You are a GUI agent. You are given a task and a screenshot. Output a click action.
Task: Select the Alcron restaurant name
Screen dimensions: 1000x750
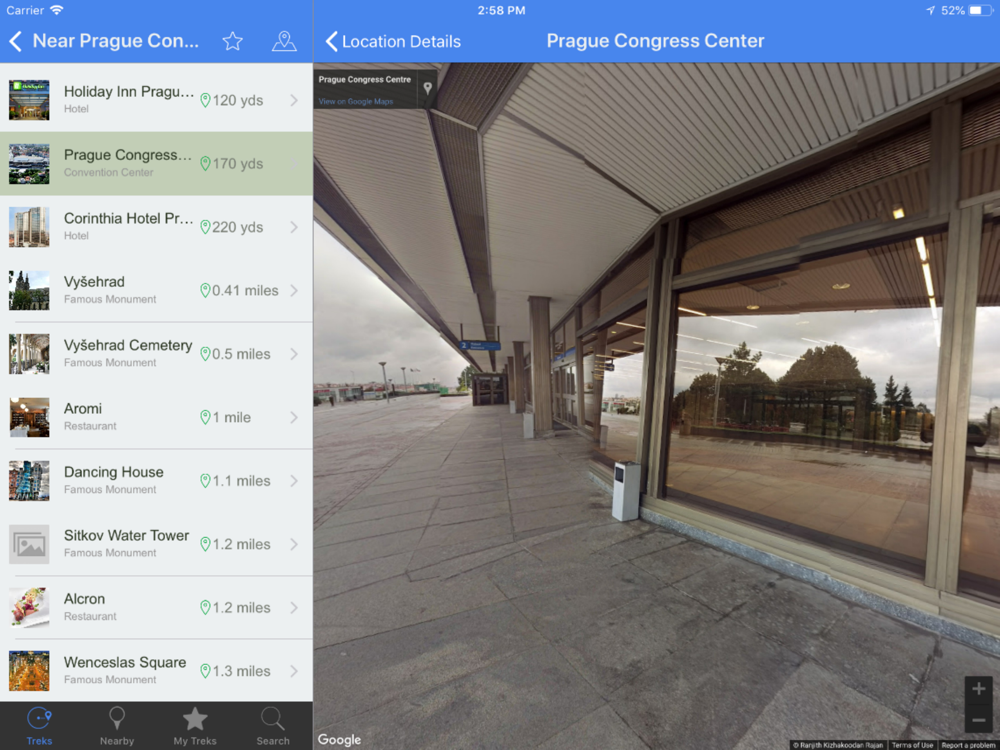(x=84, y=599)
